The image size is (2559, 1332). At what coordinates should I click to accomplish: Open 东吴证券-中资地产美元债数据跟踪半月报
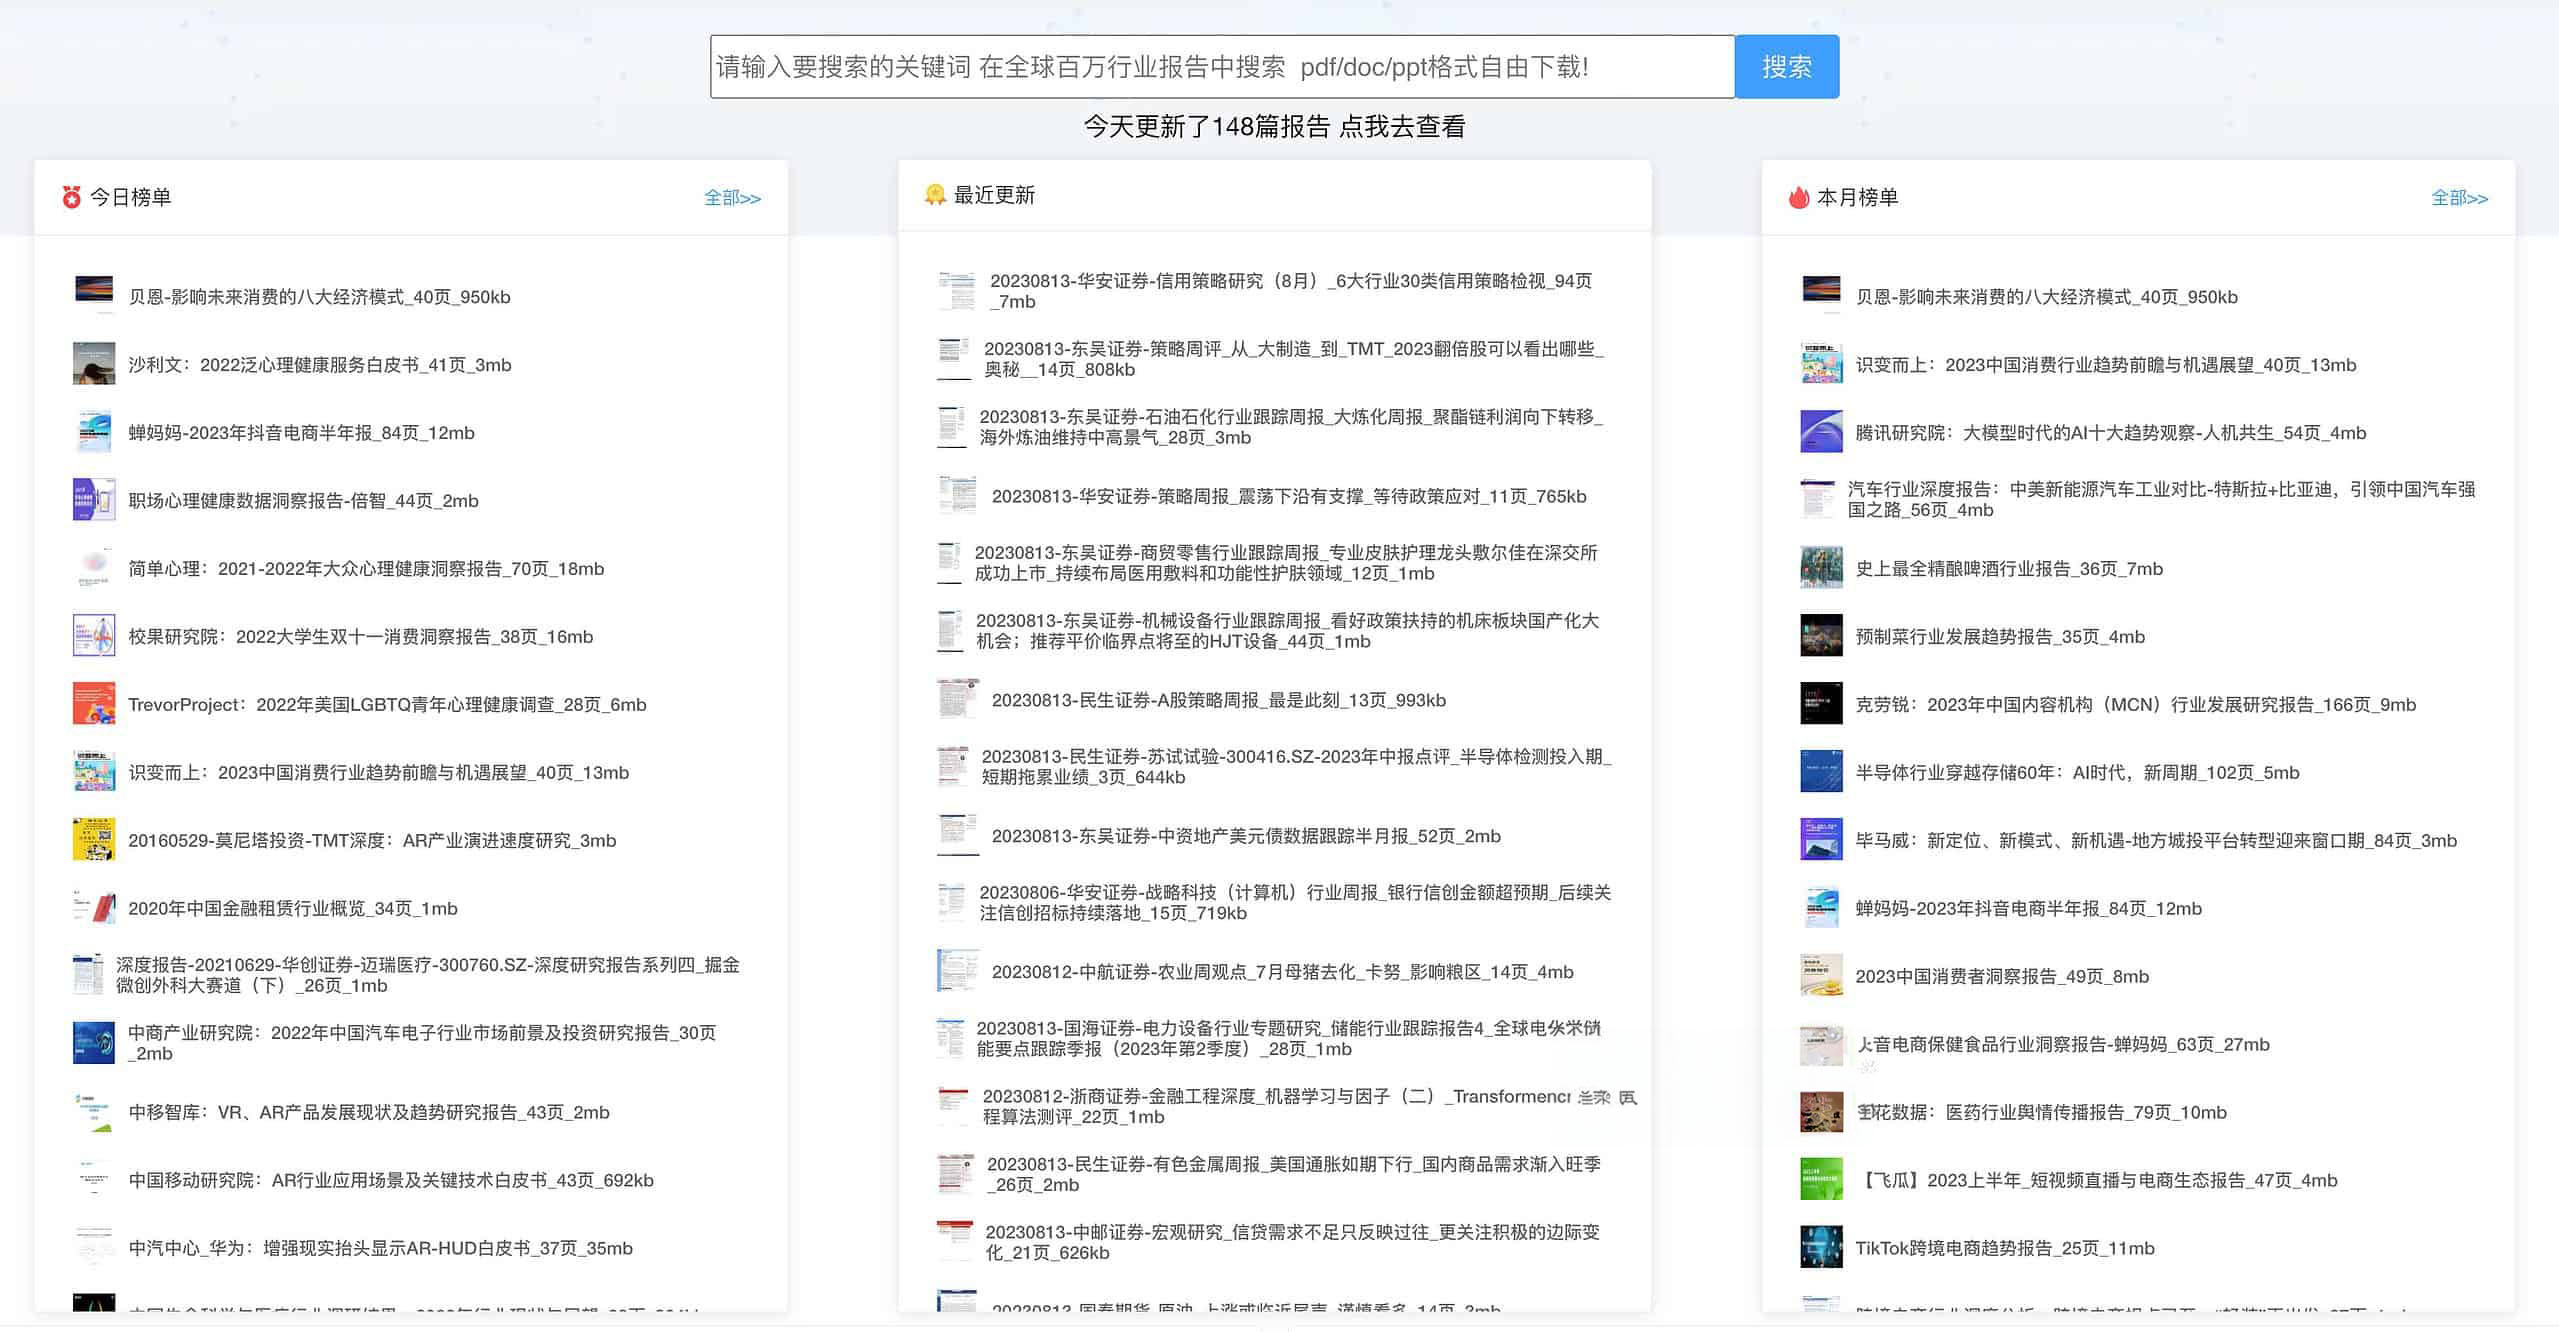pyautogui.click(x=1246, y=837)
